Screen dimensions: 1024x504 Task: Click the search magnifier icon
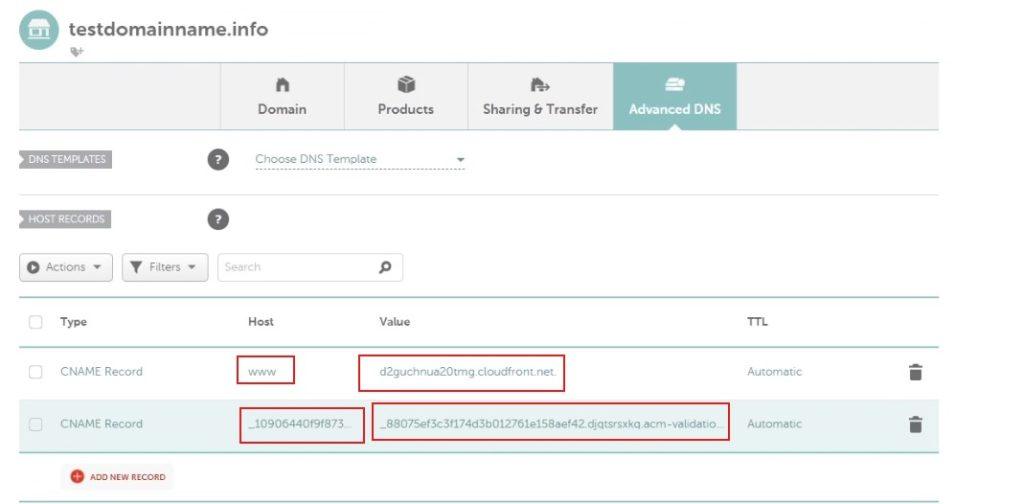(385, 267)
